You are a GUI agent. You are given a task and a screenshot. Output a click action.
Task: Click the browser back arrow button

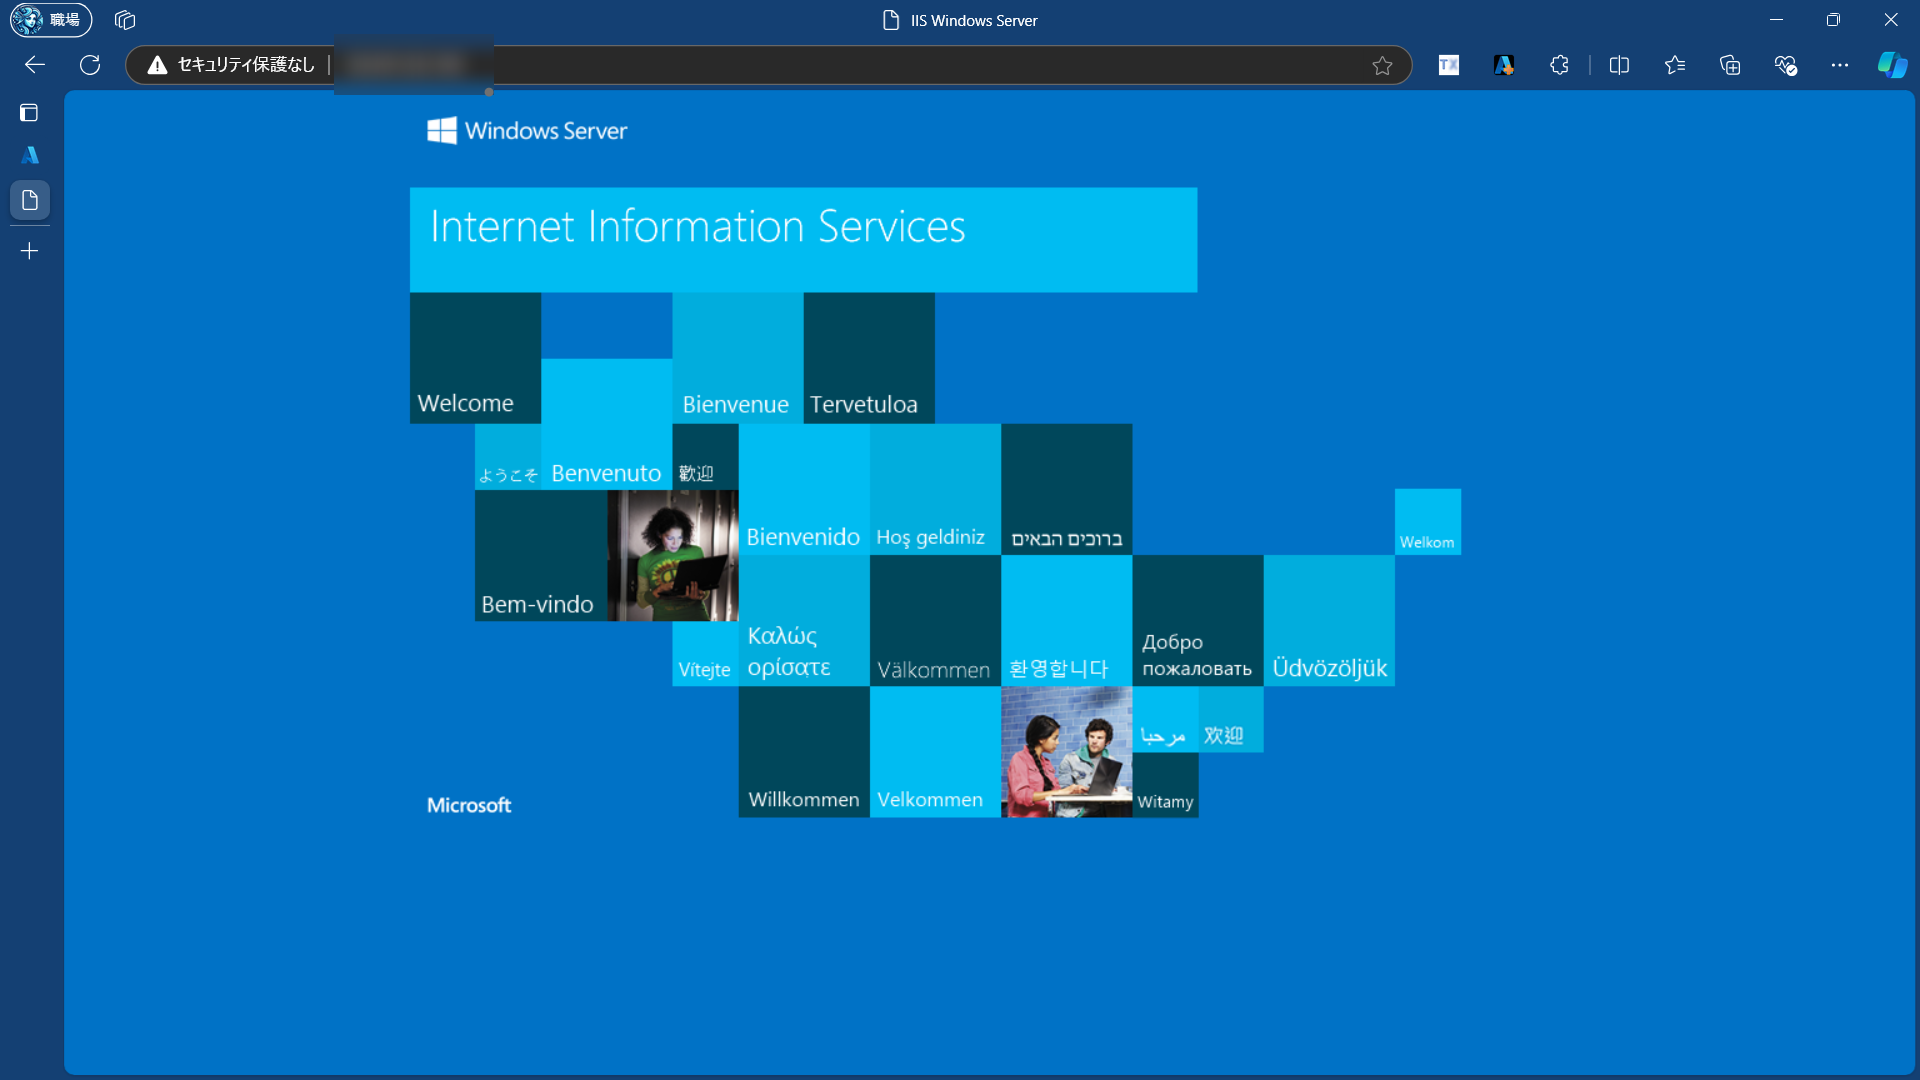click(35, 65)
